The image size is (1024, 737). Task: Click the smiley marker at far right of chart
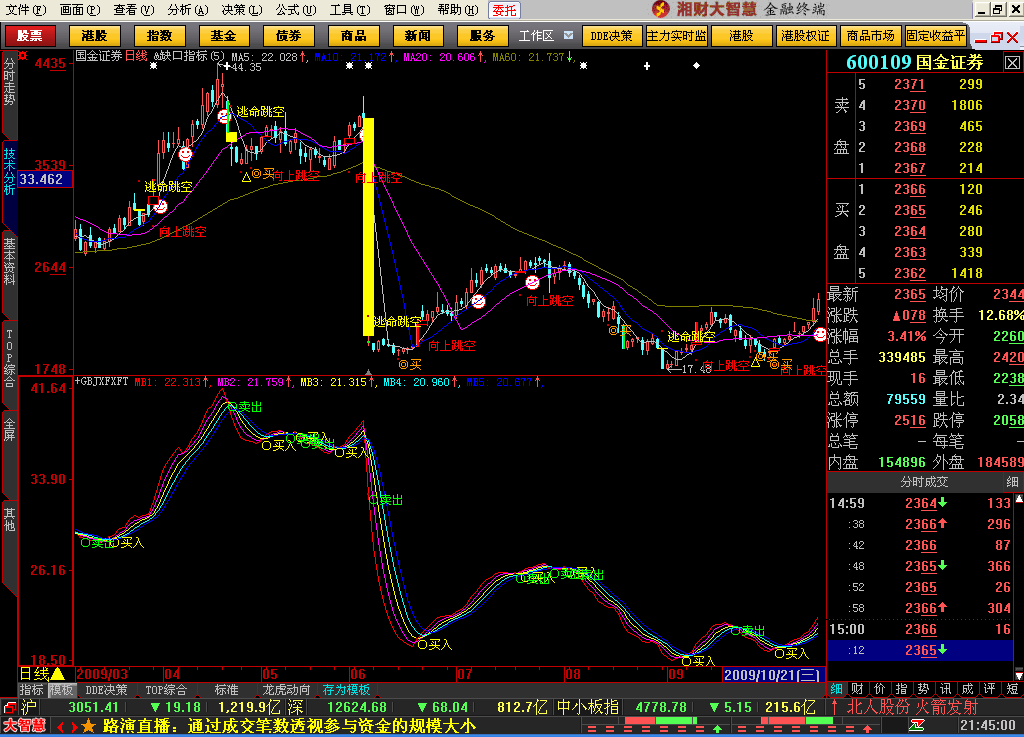click(820, 334)
